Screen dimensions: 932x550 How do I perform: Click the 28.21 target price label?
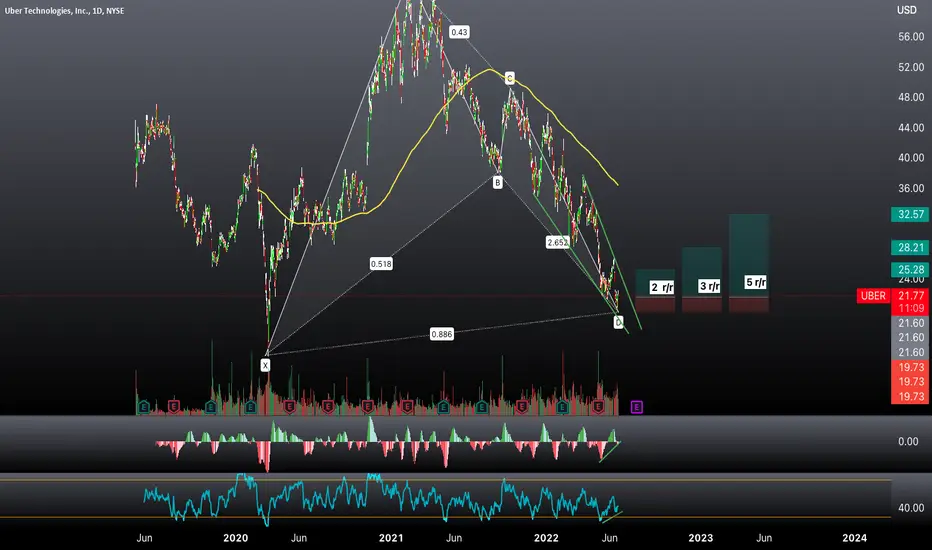tap(910, 247)
